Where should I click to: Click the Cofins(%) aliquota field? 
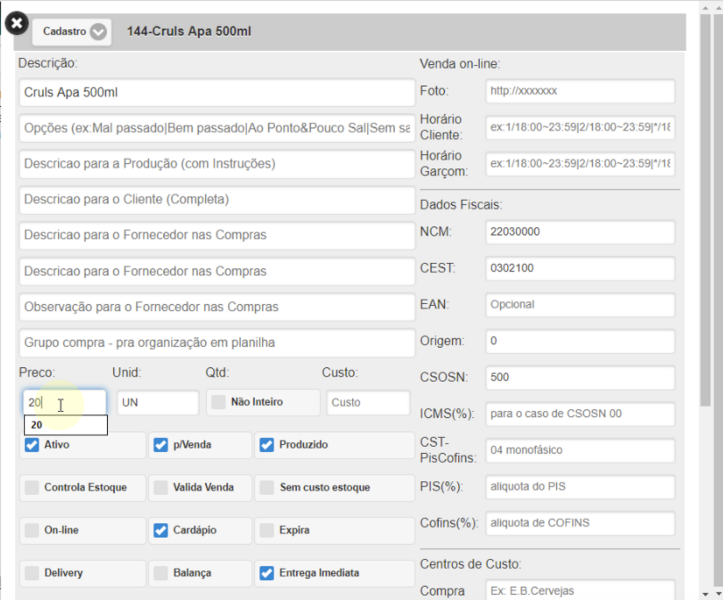(x=580, y=523)
